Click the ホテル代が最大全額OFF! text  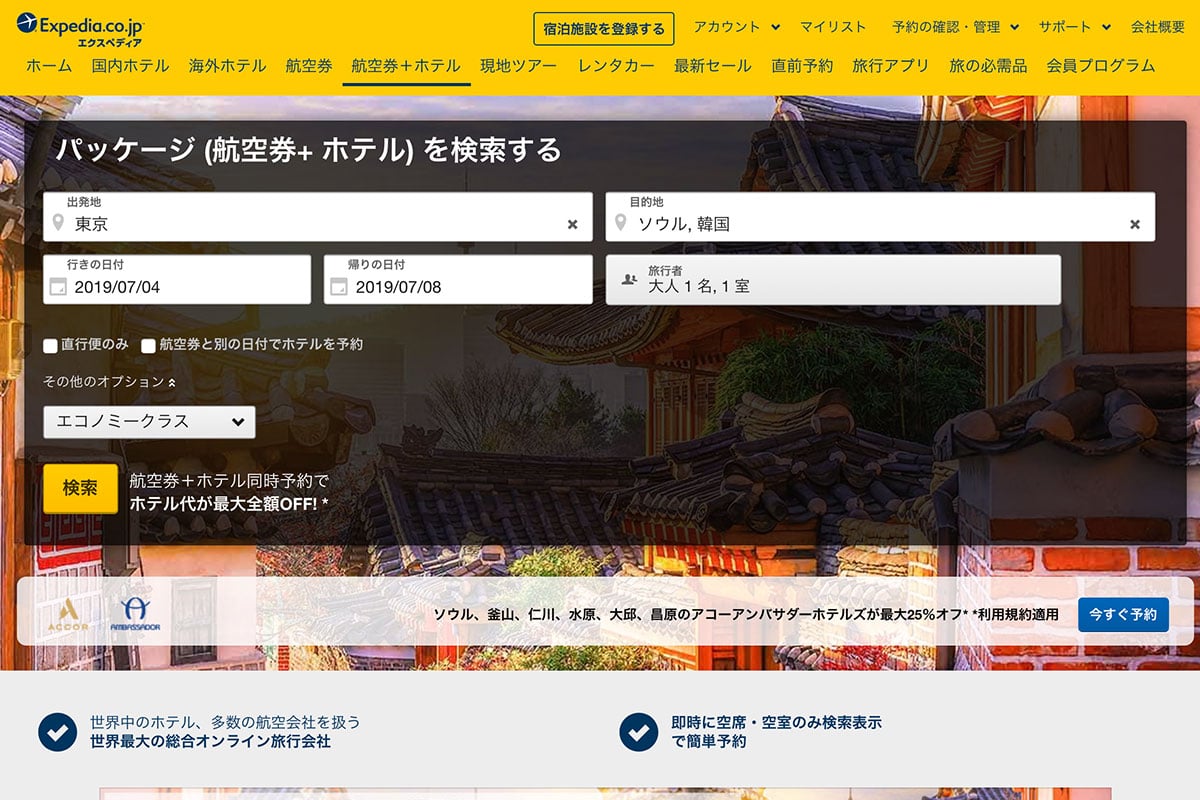[229, 504]
